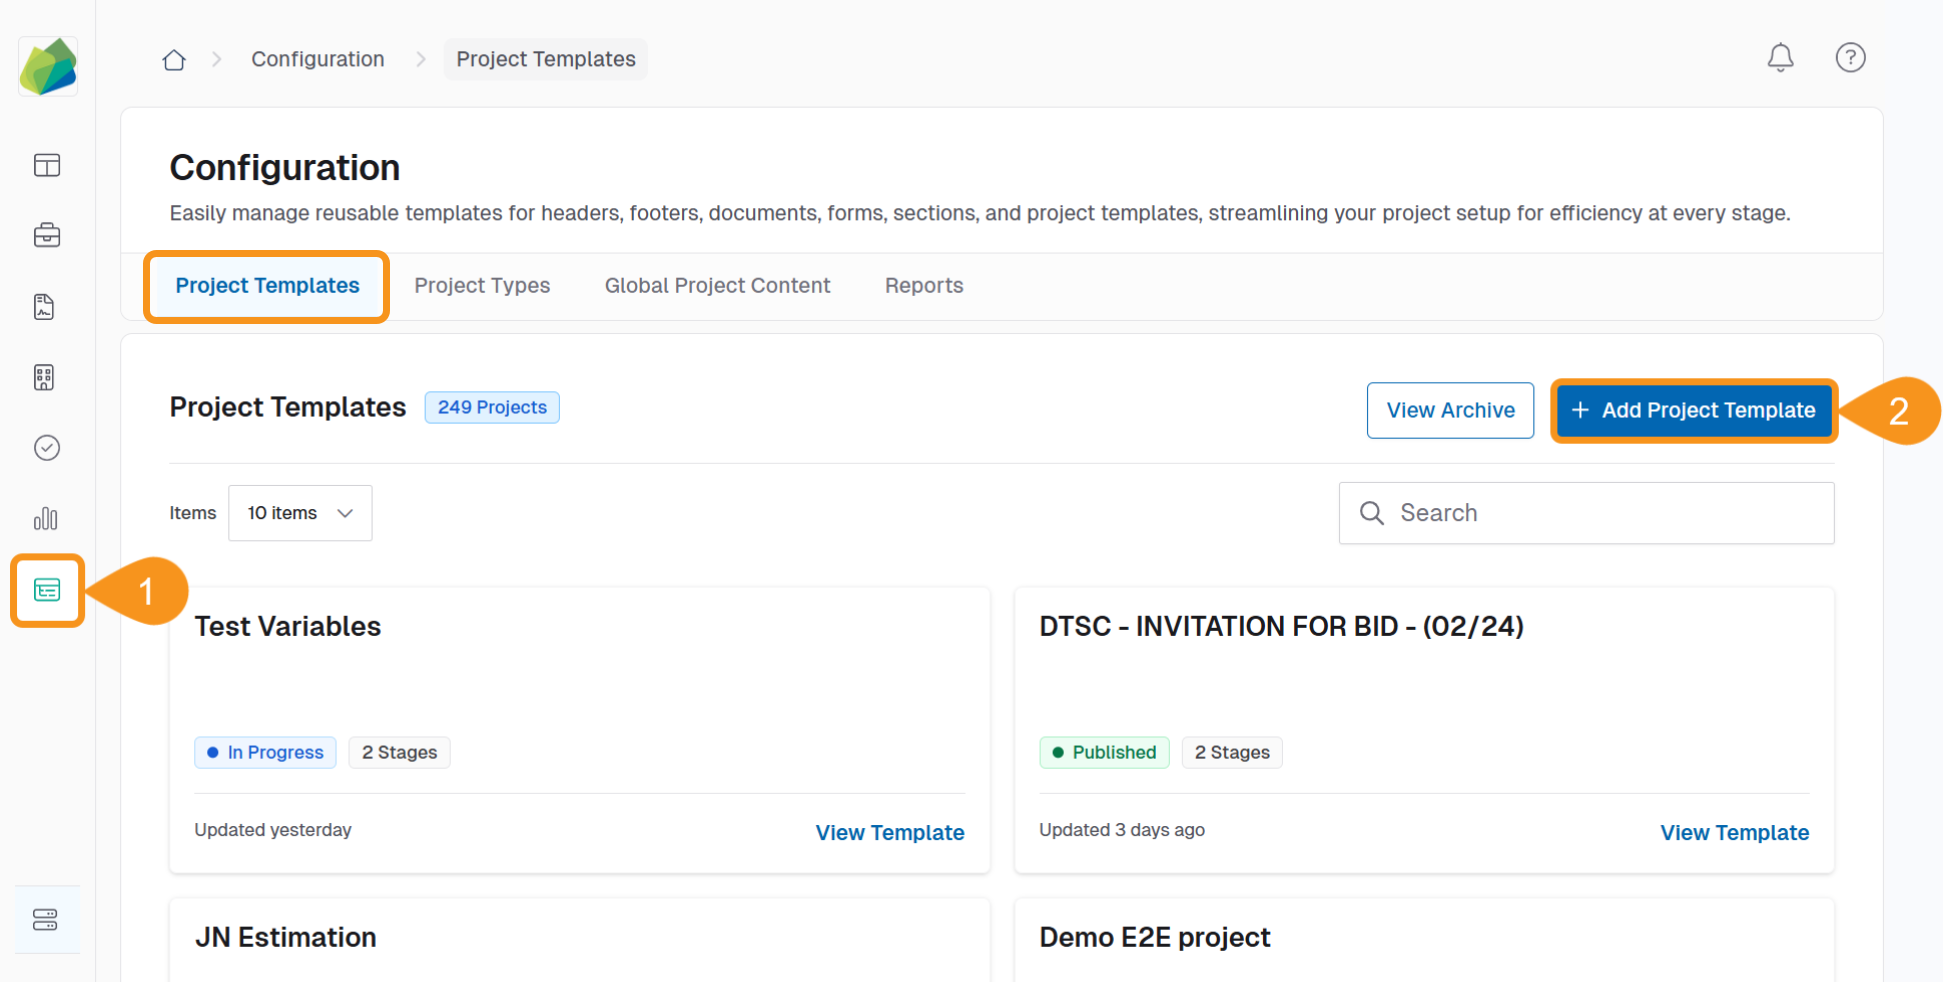This screenshot has height=982, width=1943.
Task: Click the Published status badge
Action: [1104, 752]
